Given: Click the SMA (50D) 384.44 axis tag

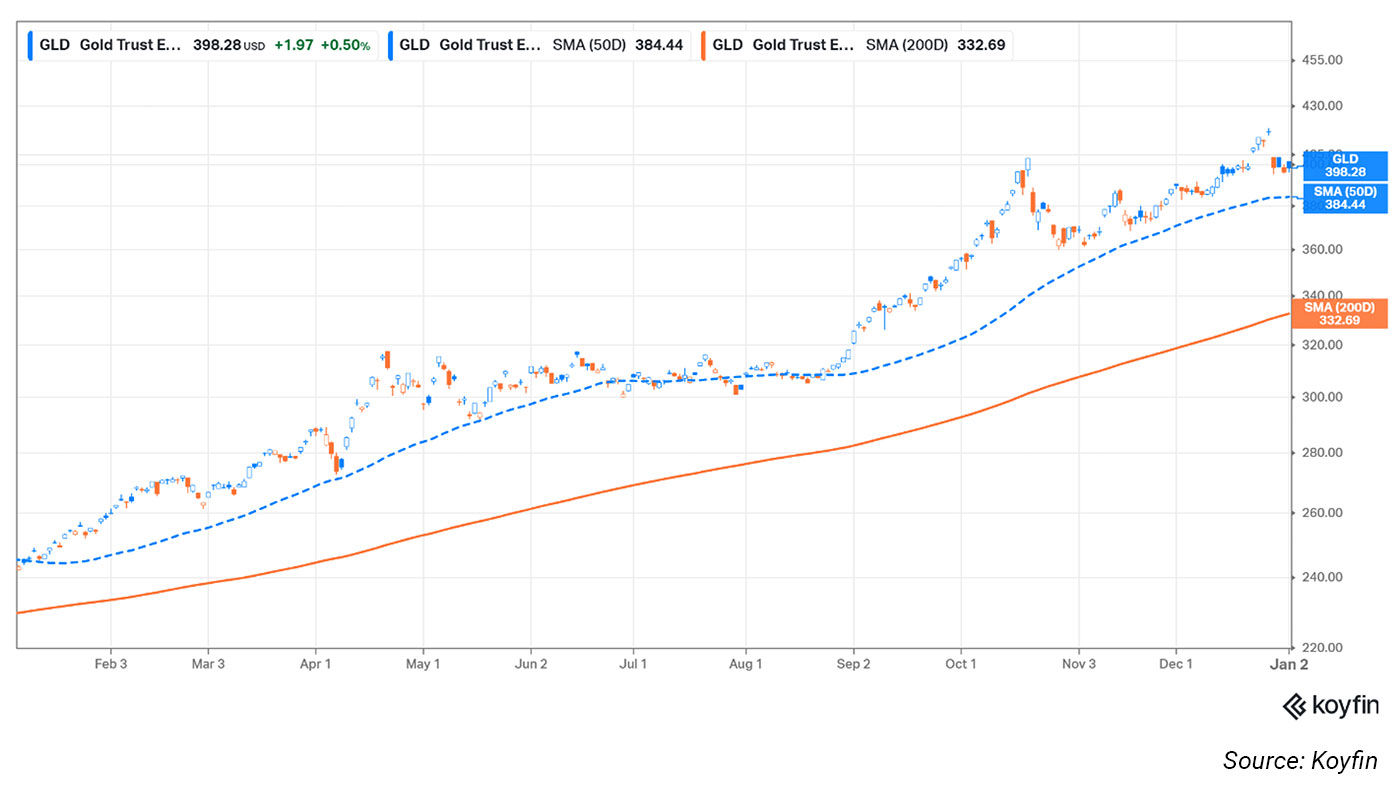Looking at the screenshot, I should pyautogui.click(x=1344, y=198).
